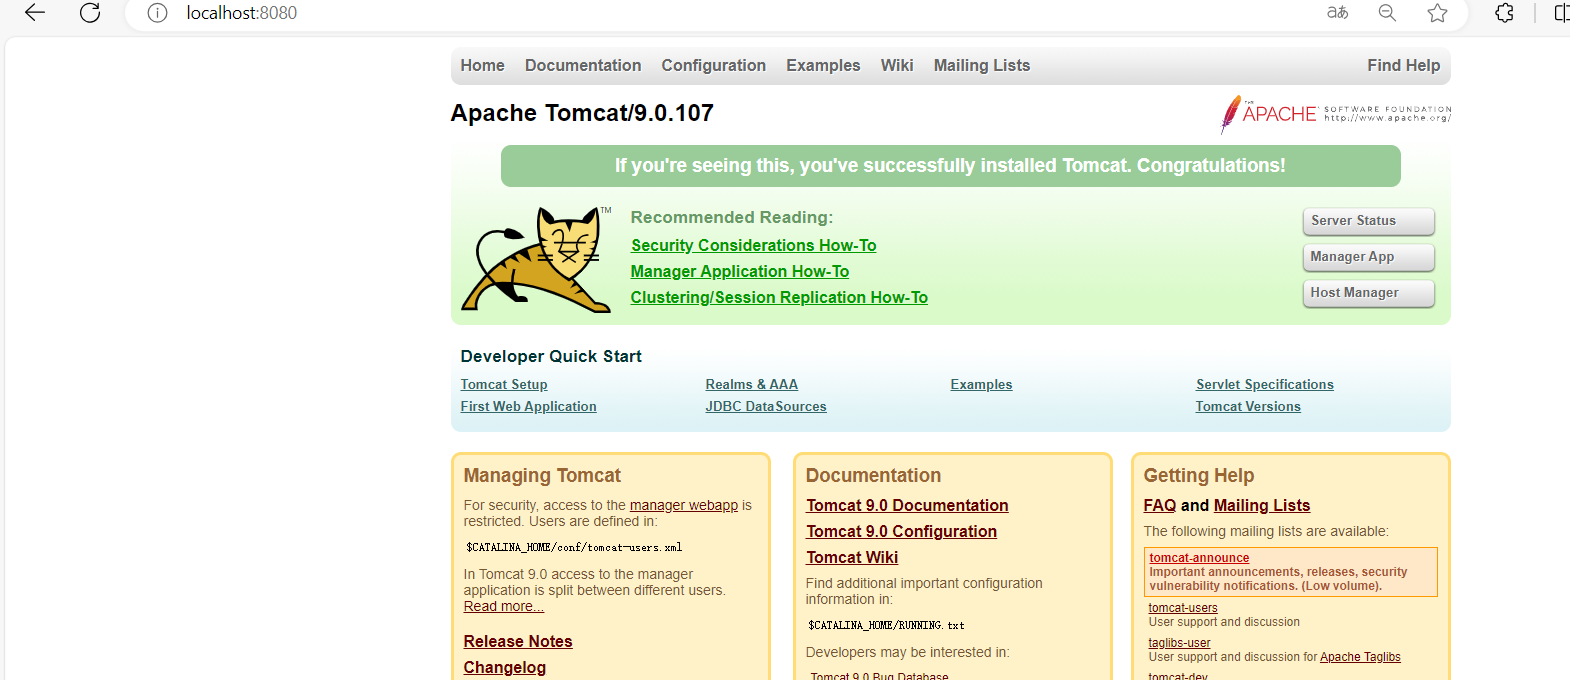1570x680 pixels.
Task: Click the zoom magnifier icon in address bar
Action: 1387,13
